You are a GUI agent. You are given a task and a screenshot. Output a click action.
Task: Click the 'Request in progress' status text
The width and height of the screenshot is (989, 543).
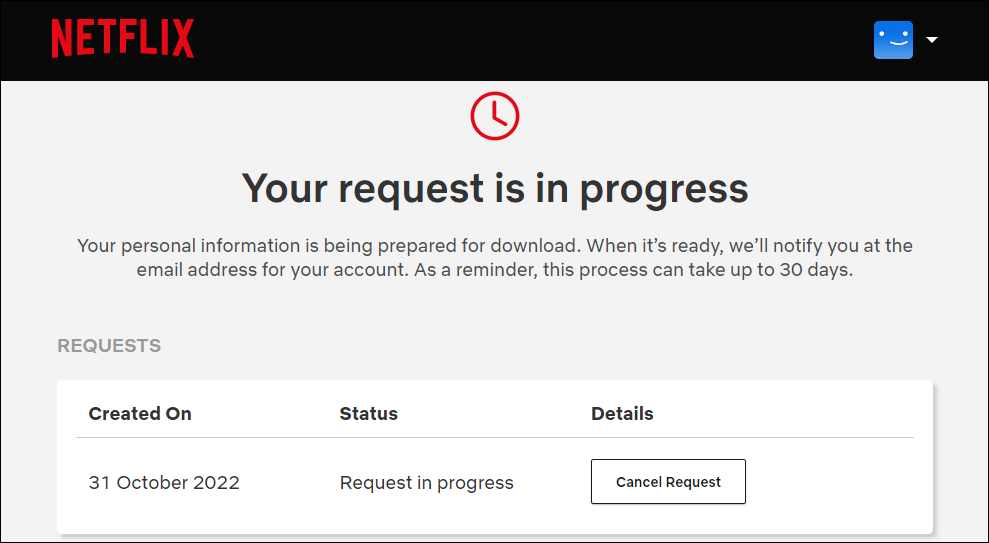pyautogui.click(x=426, y=483)
